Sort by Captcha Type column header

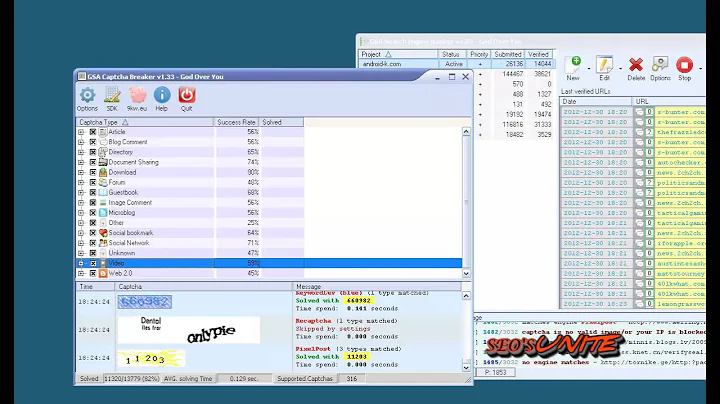pyautogui.click(x=145, y=122)
